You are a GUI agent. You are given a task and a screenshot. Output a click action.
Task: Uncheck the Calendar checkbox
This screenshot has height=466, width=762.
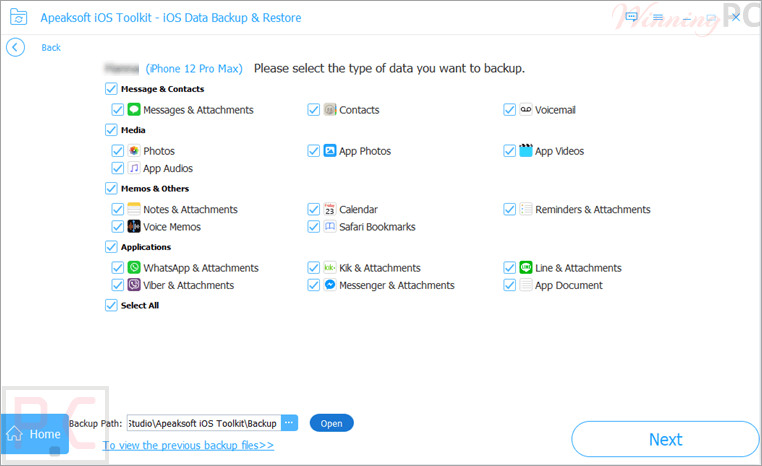pos(313,209)
